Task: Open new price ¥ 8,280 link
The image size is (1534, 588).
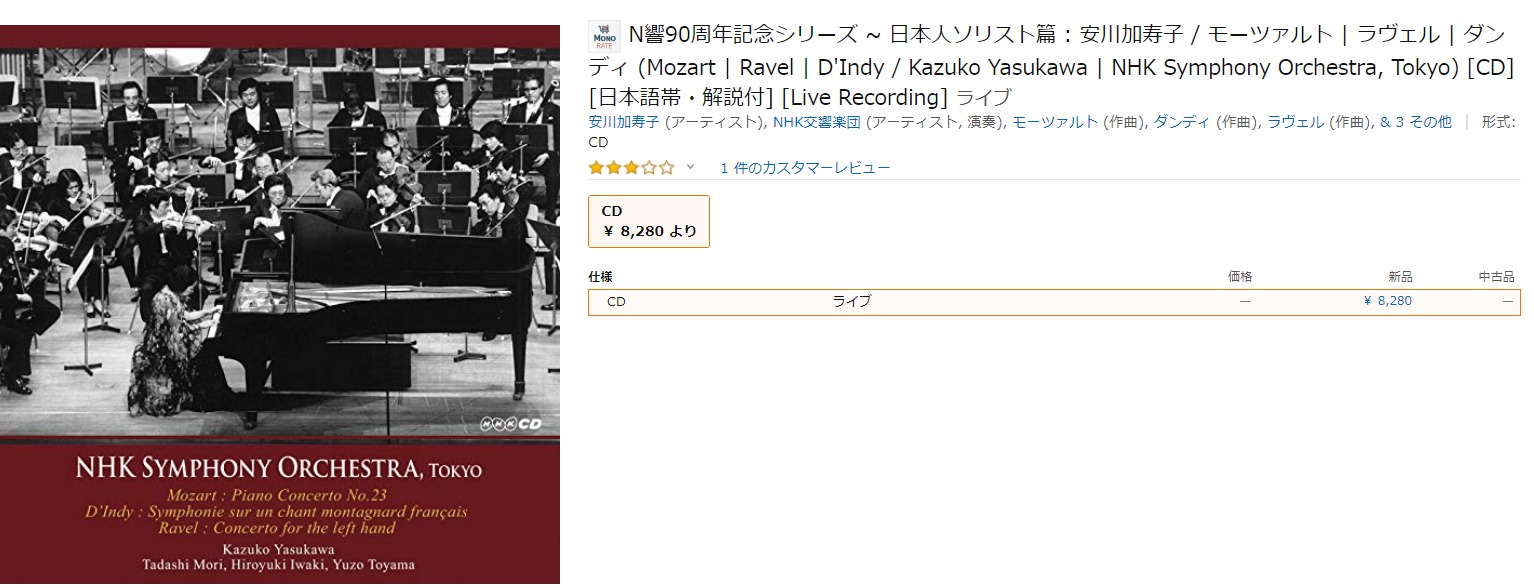Action: pos(1388,301)
